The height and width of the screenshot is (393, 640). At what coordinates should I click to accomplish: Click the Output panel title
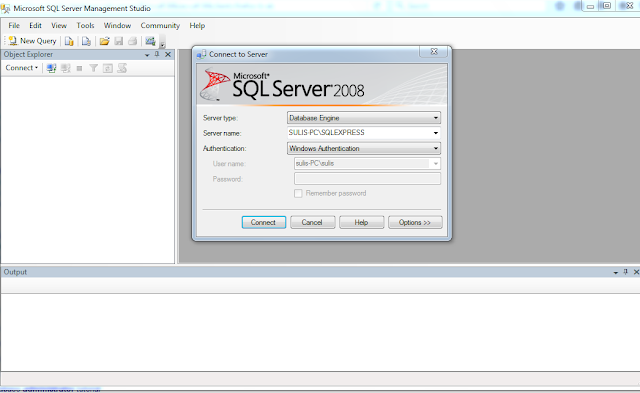pyautogui.click(x=15, y=272)
